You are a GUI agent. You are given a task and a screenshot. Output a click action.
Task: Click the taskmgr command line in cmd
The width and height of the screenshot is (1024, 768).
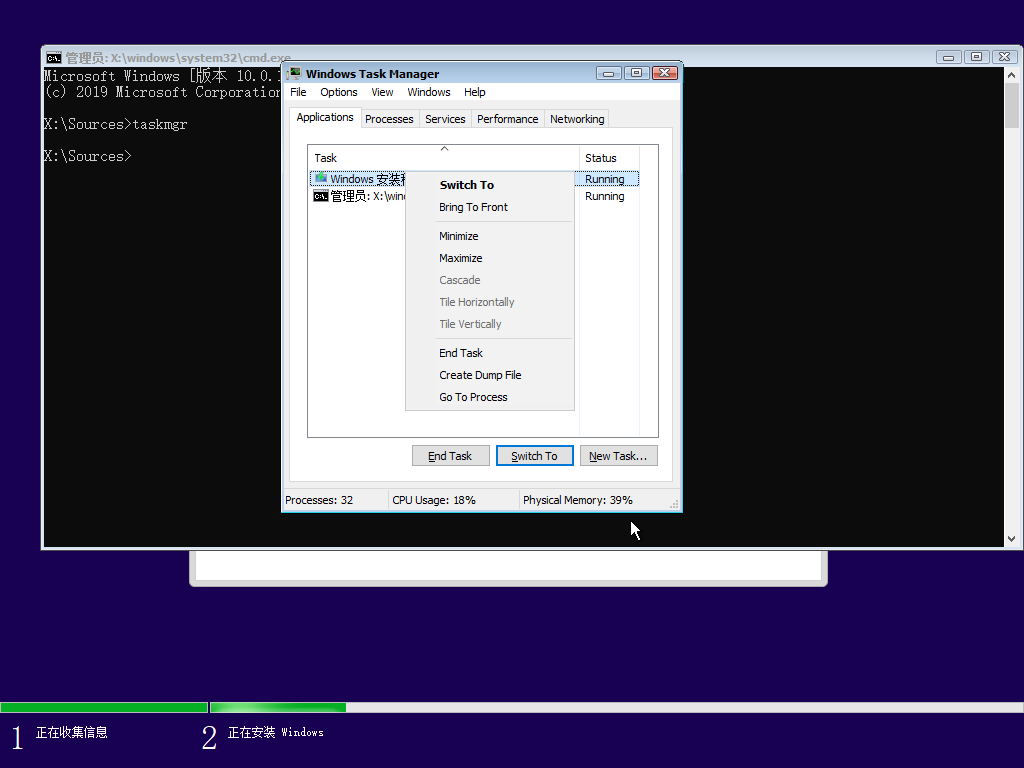tap(116, 124)
